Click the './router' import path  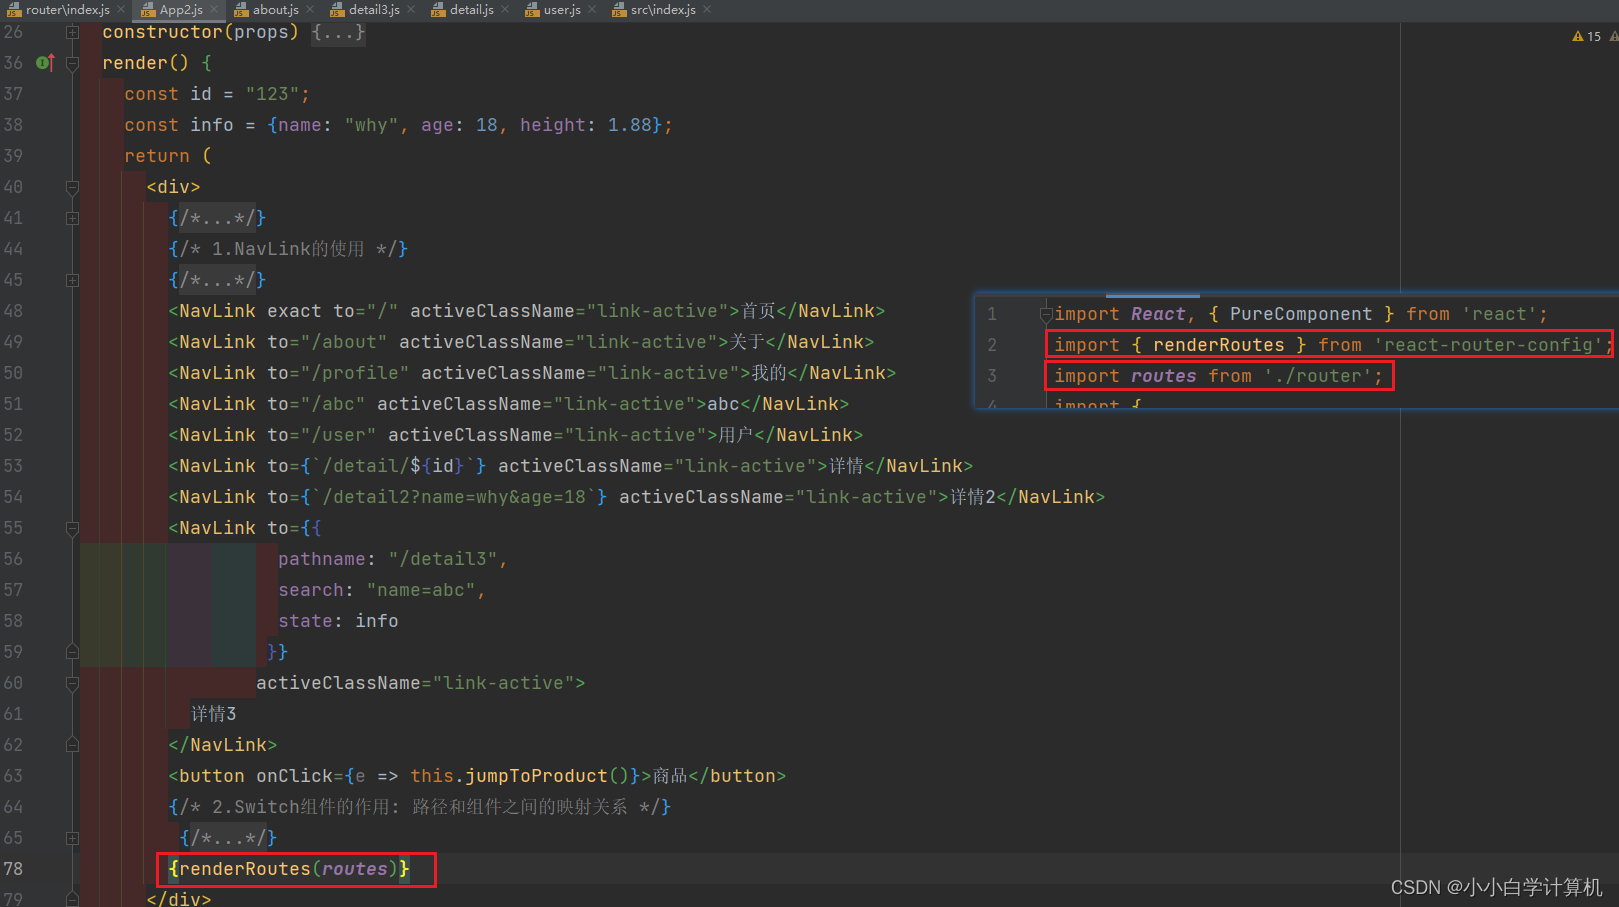[x=1317, y=376]
